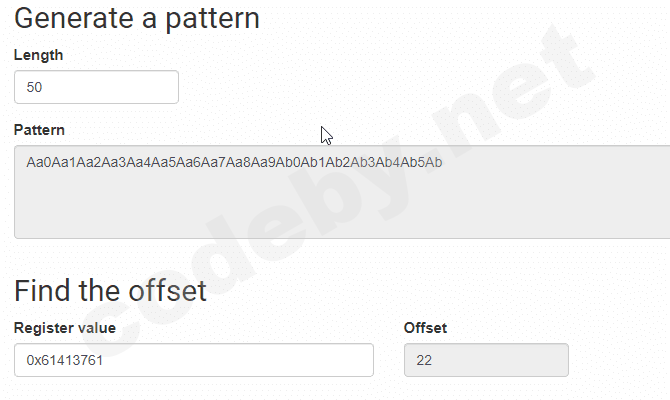Click the Length input field
This screenshot has width=670, height=400.
pos(96,87)
